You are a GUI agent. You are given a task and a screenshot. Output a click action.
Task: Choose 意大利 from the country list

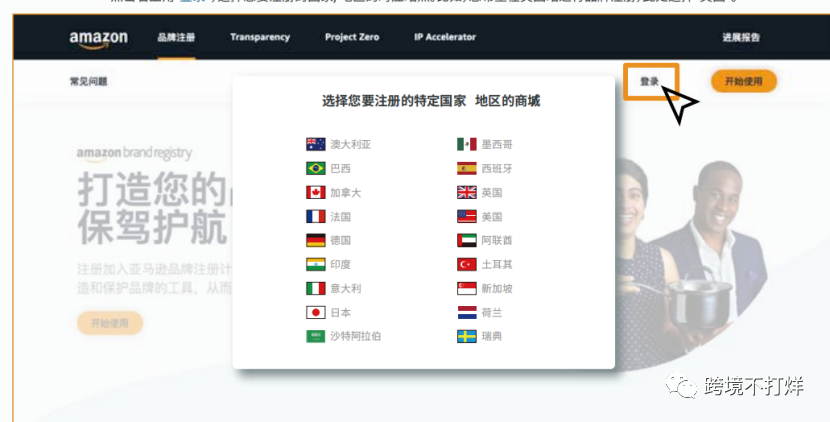(346, 289)
